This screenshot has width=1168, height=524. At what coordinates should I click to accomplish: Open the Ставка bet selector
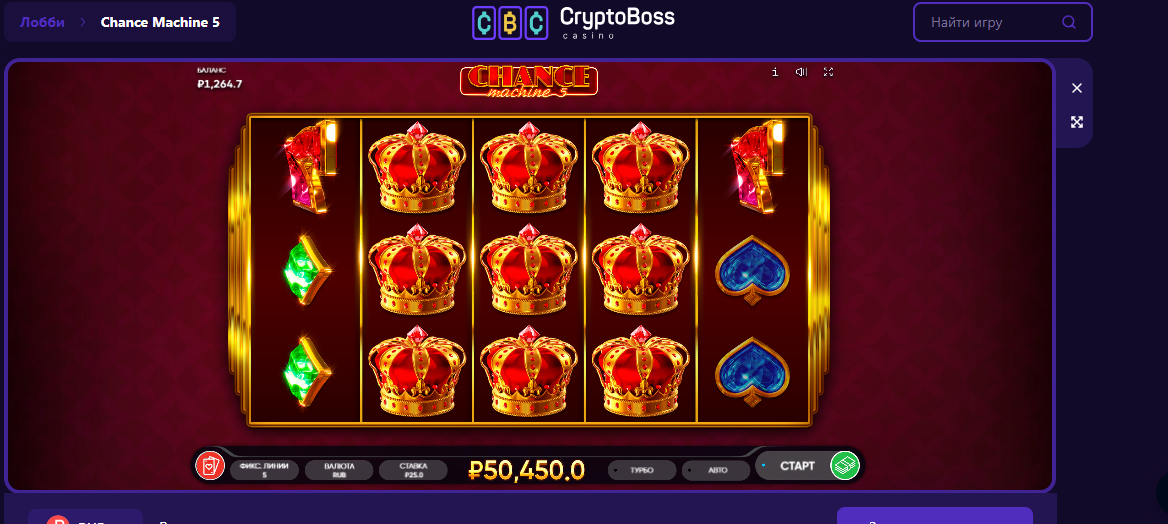point(413,470)
